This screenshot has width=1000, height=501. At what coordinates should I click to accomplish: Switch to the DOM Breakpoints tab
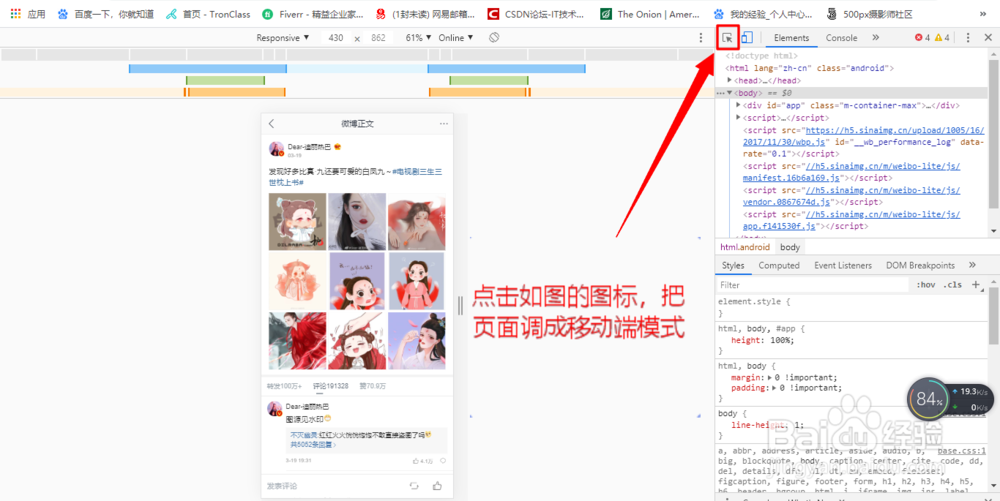click(920, 266)
